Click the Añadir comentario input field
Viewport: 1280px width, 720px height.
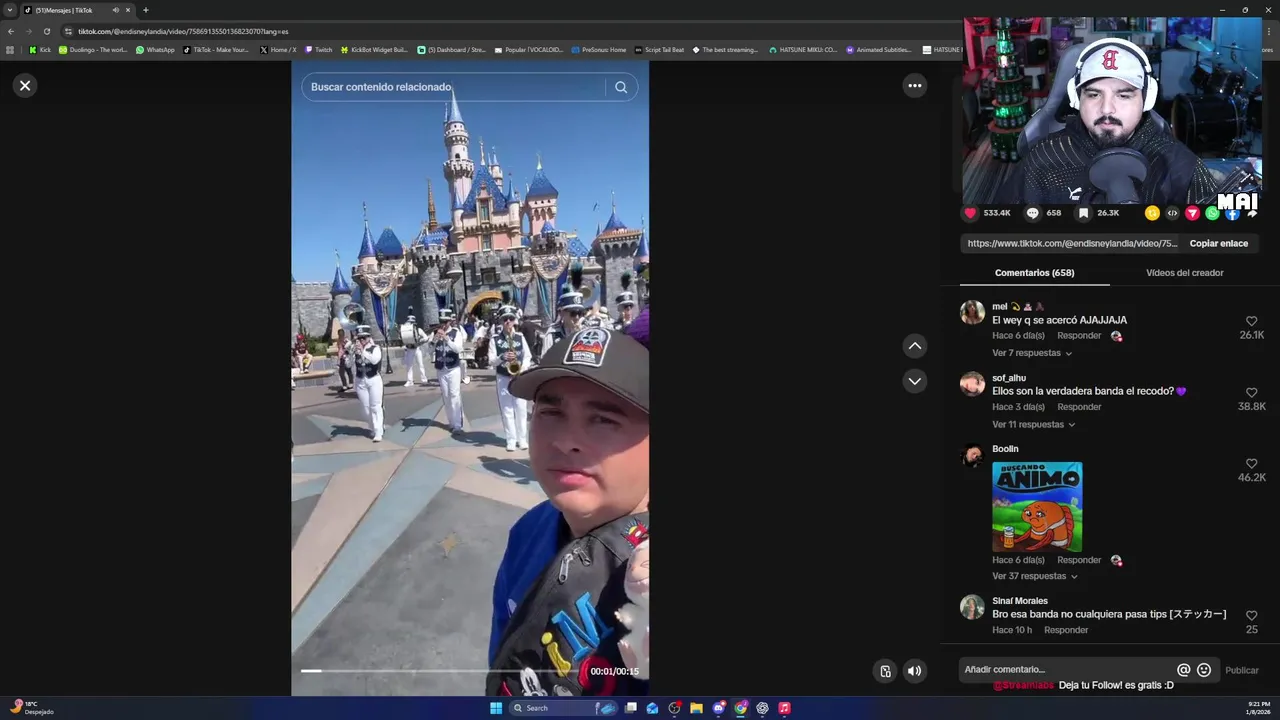[x=1067, y=670]
